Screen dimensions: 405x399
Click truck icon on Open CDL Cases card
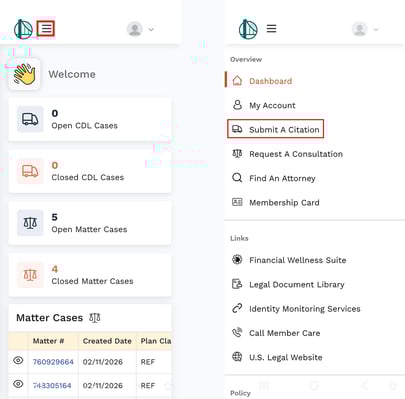pos(30,119)
